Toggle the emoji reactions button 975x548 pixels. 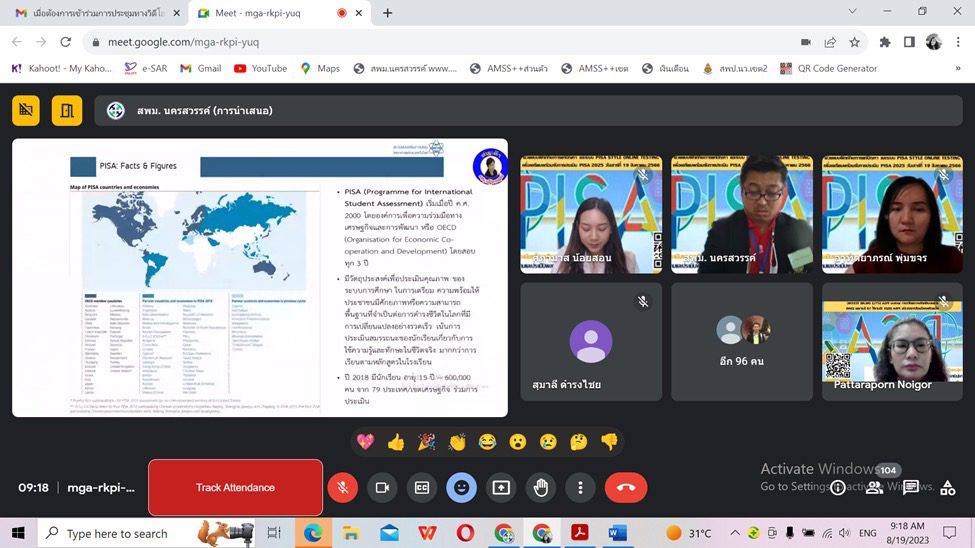pyautogui.click(x=461, y=488)
